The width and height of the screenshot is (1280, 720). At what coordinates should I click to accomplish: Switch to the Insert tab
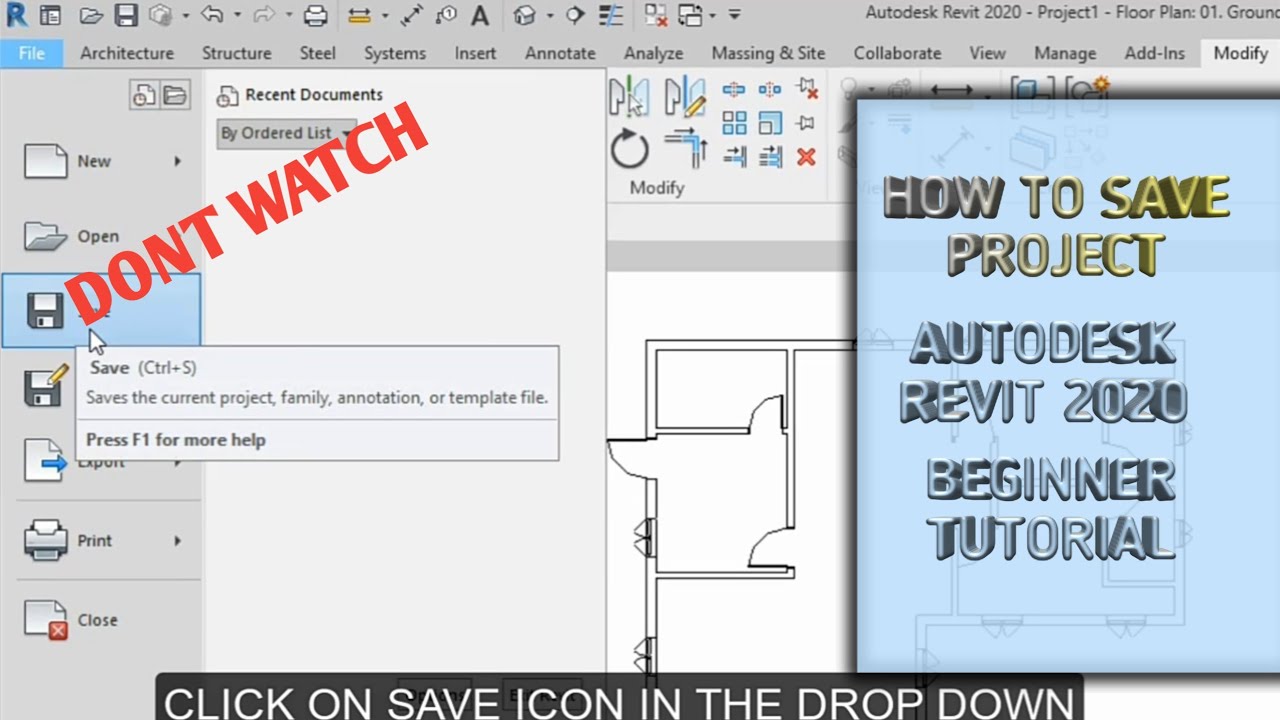coord(475,53)
